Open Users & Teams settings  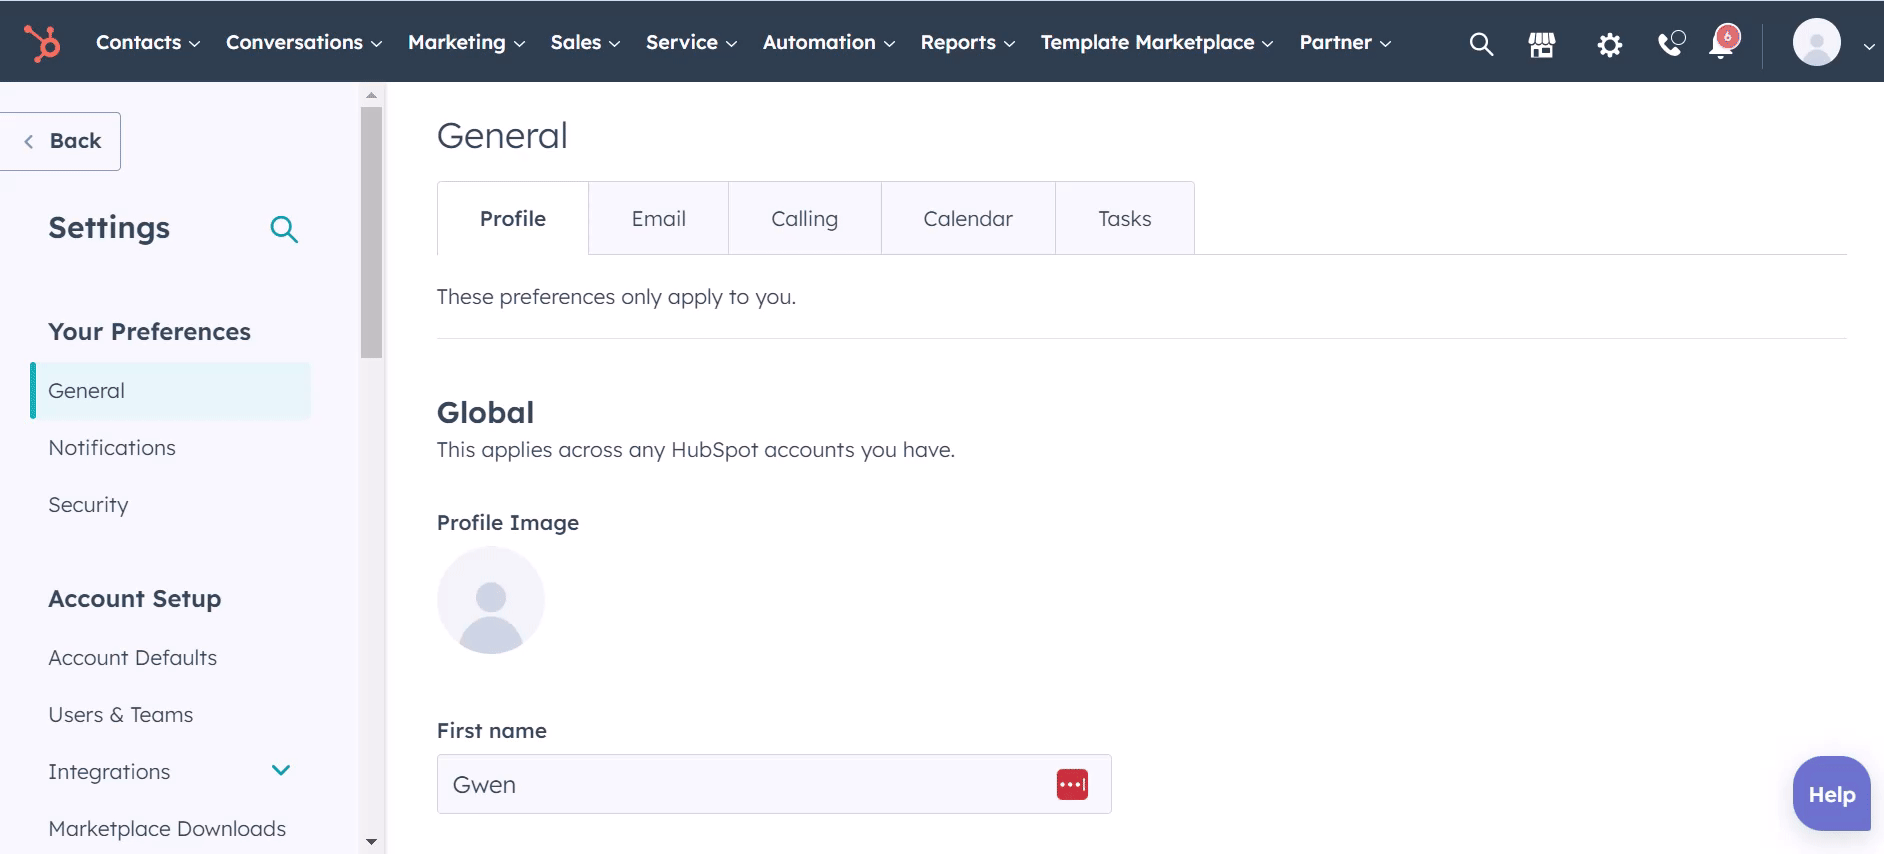121,715
